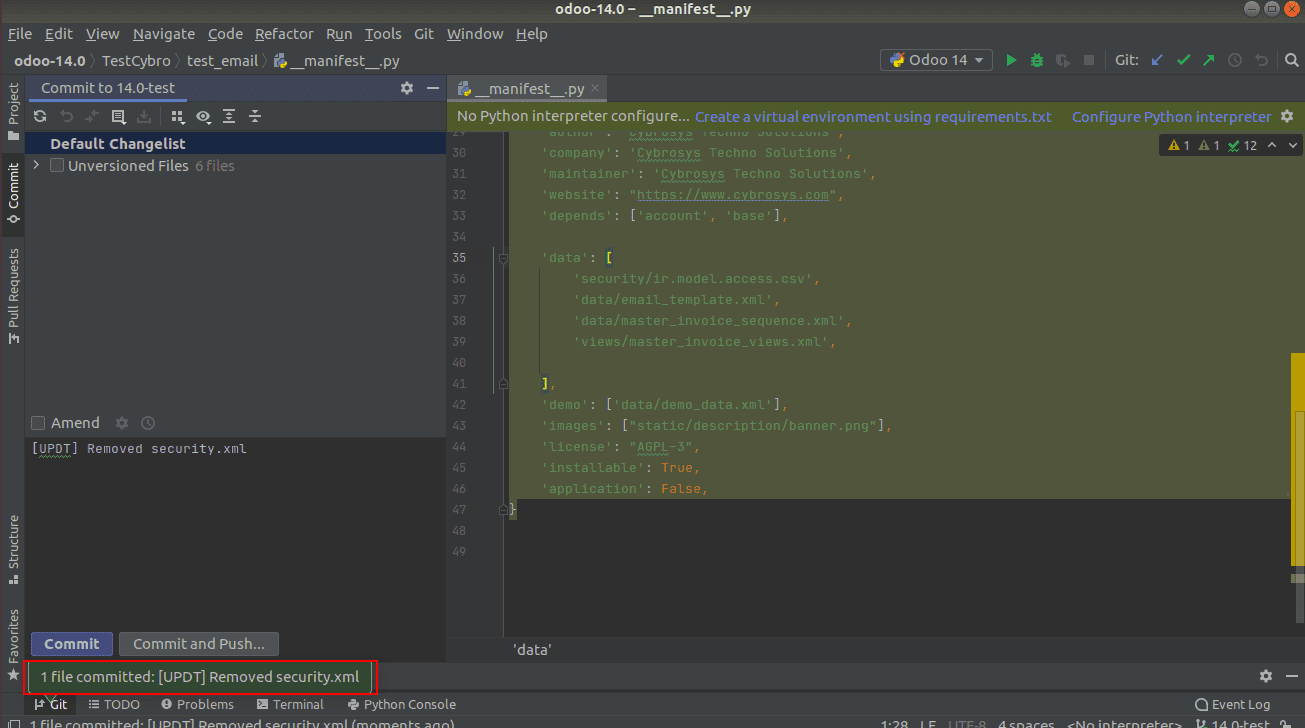The height and width of the screenshot is (728, 1305).
Task: Collapse all nodes in changes tree
Action: tap(255, 116)
